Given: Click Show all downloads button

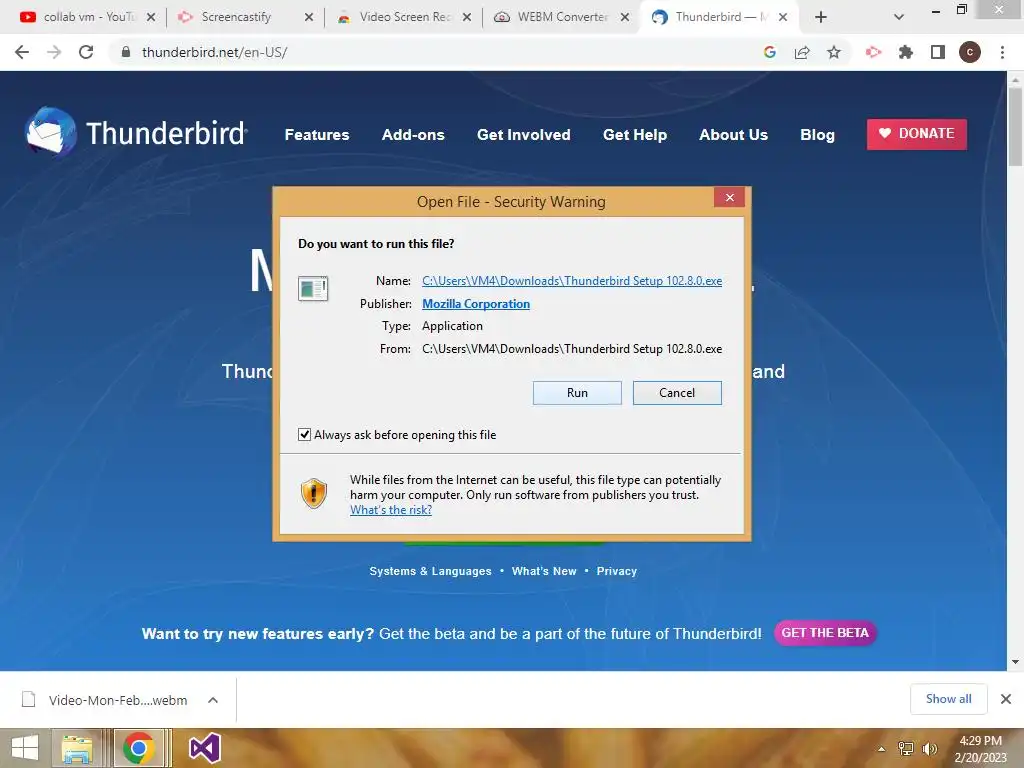Looking at the screenshot, I should [x=948, y=699].
